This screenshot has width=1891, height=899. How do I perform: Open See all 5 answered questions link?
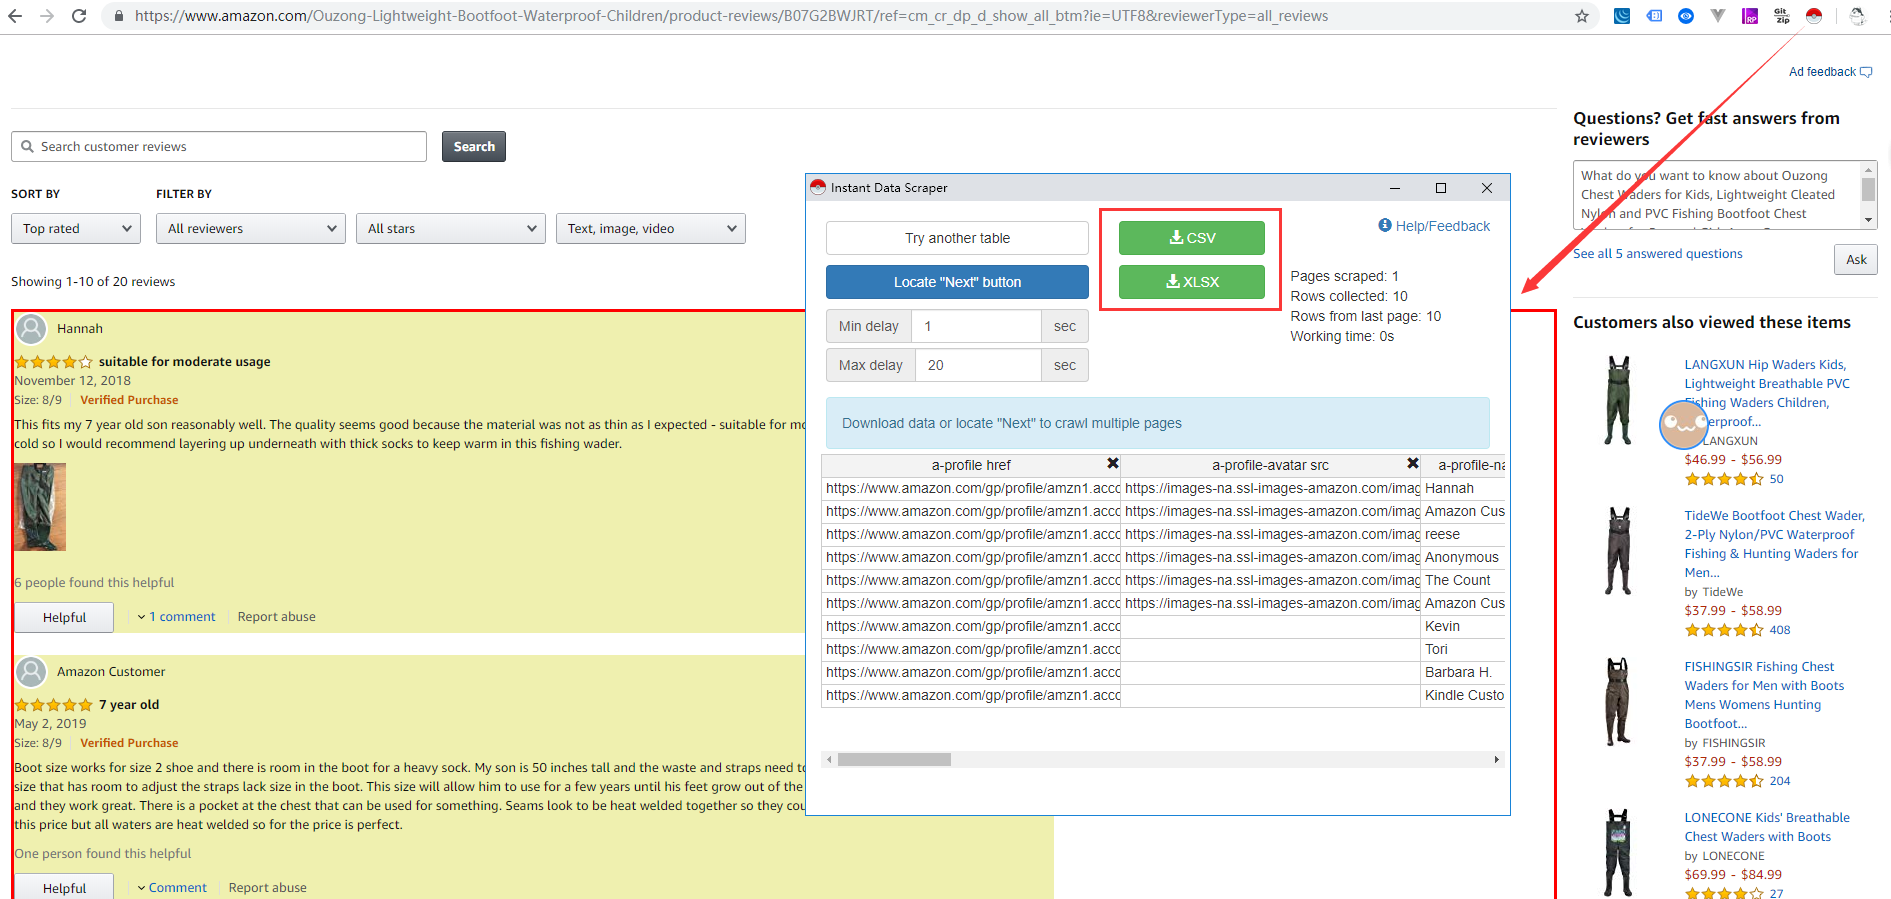tap(1658, 254)
